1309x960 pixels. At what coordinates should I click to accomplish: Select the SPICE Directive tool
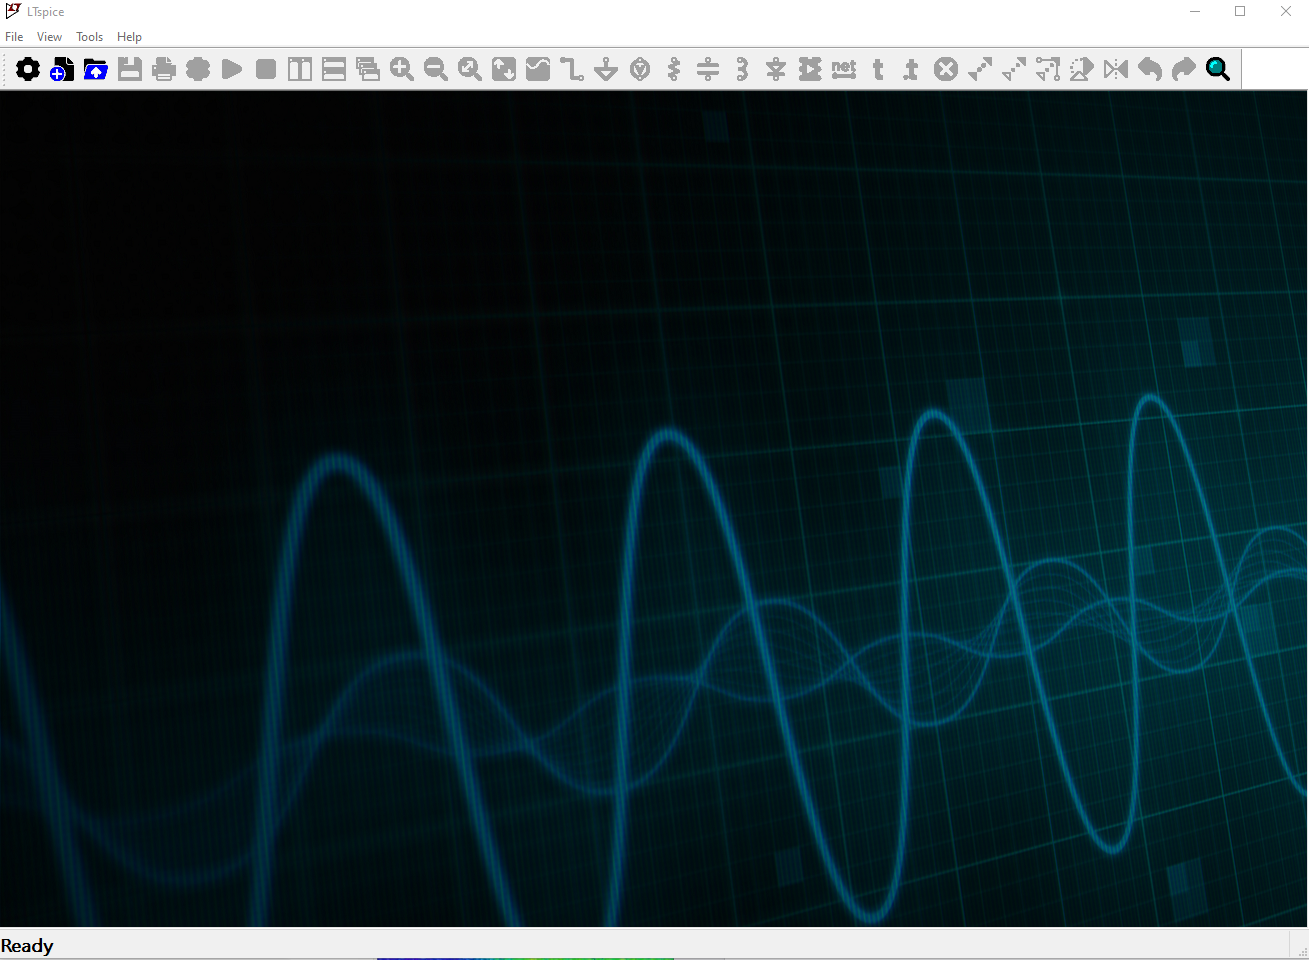click(x=912, y=69)
